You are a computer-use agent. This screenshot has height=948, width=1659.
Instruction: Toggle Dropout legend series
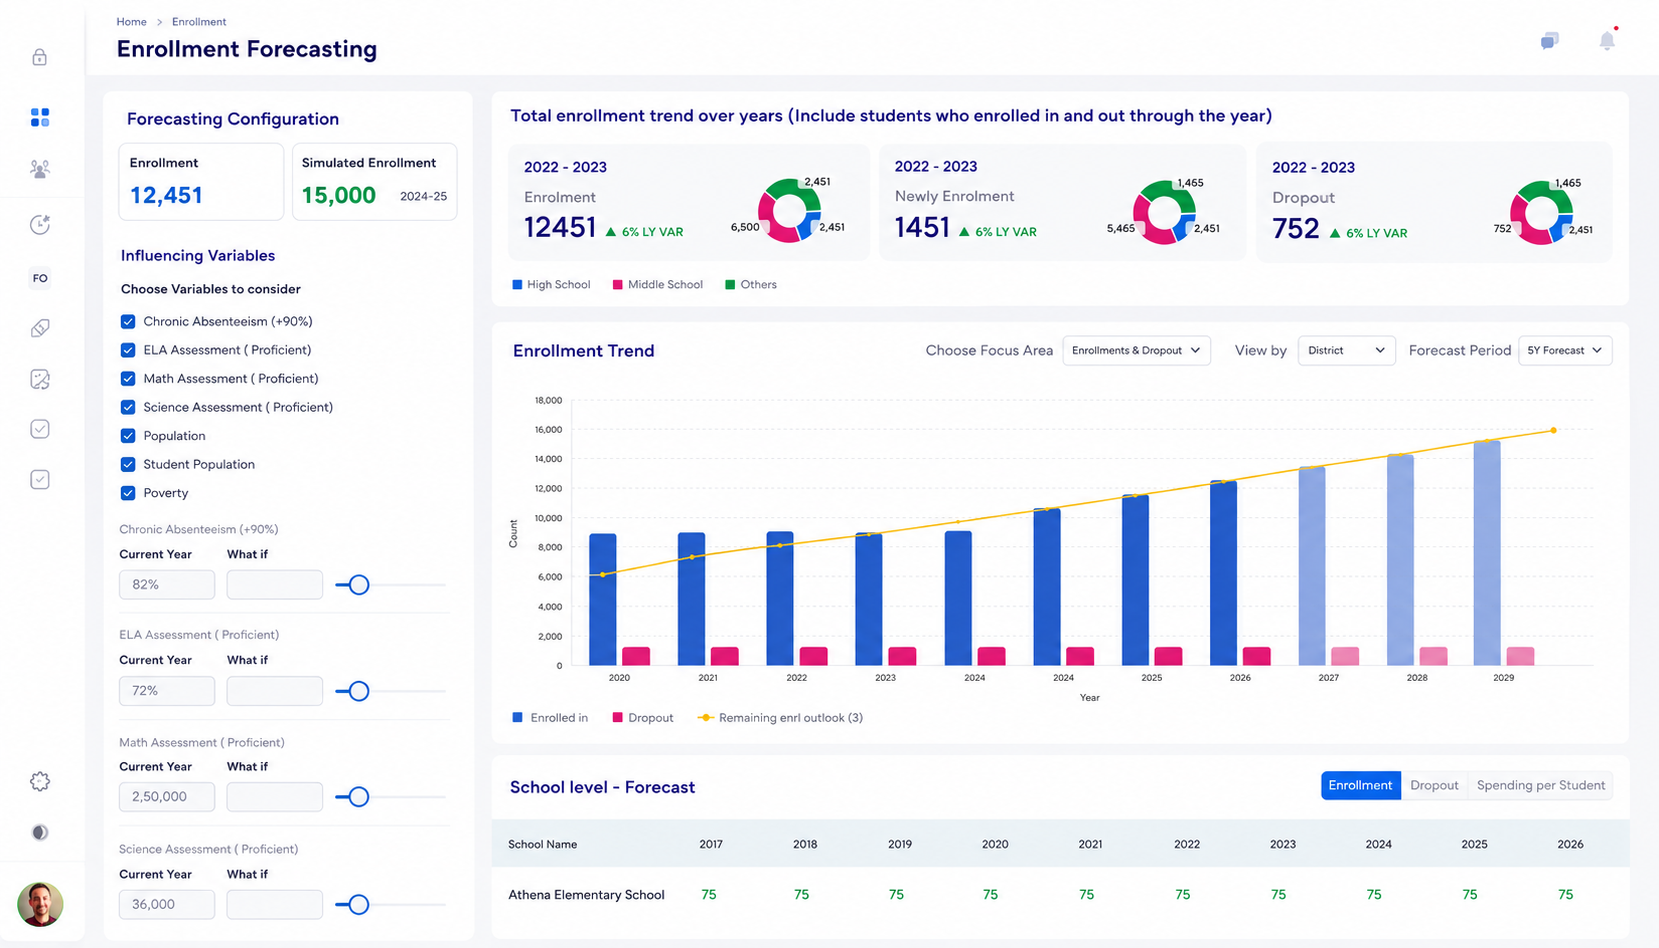[x=643, y=718]
